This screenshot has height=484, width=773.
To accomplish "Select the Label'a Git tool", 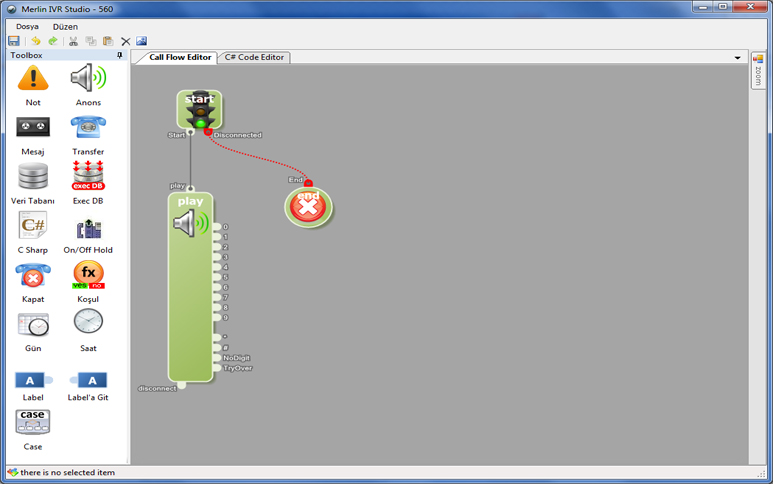I will click(x=88, y=387).
